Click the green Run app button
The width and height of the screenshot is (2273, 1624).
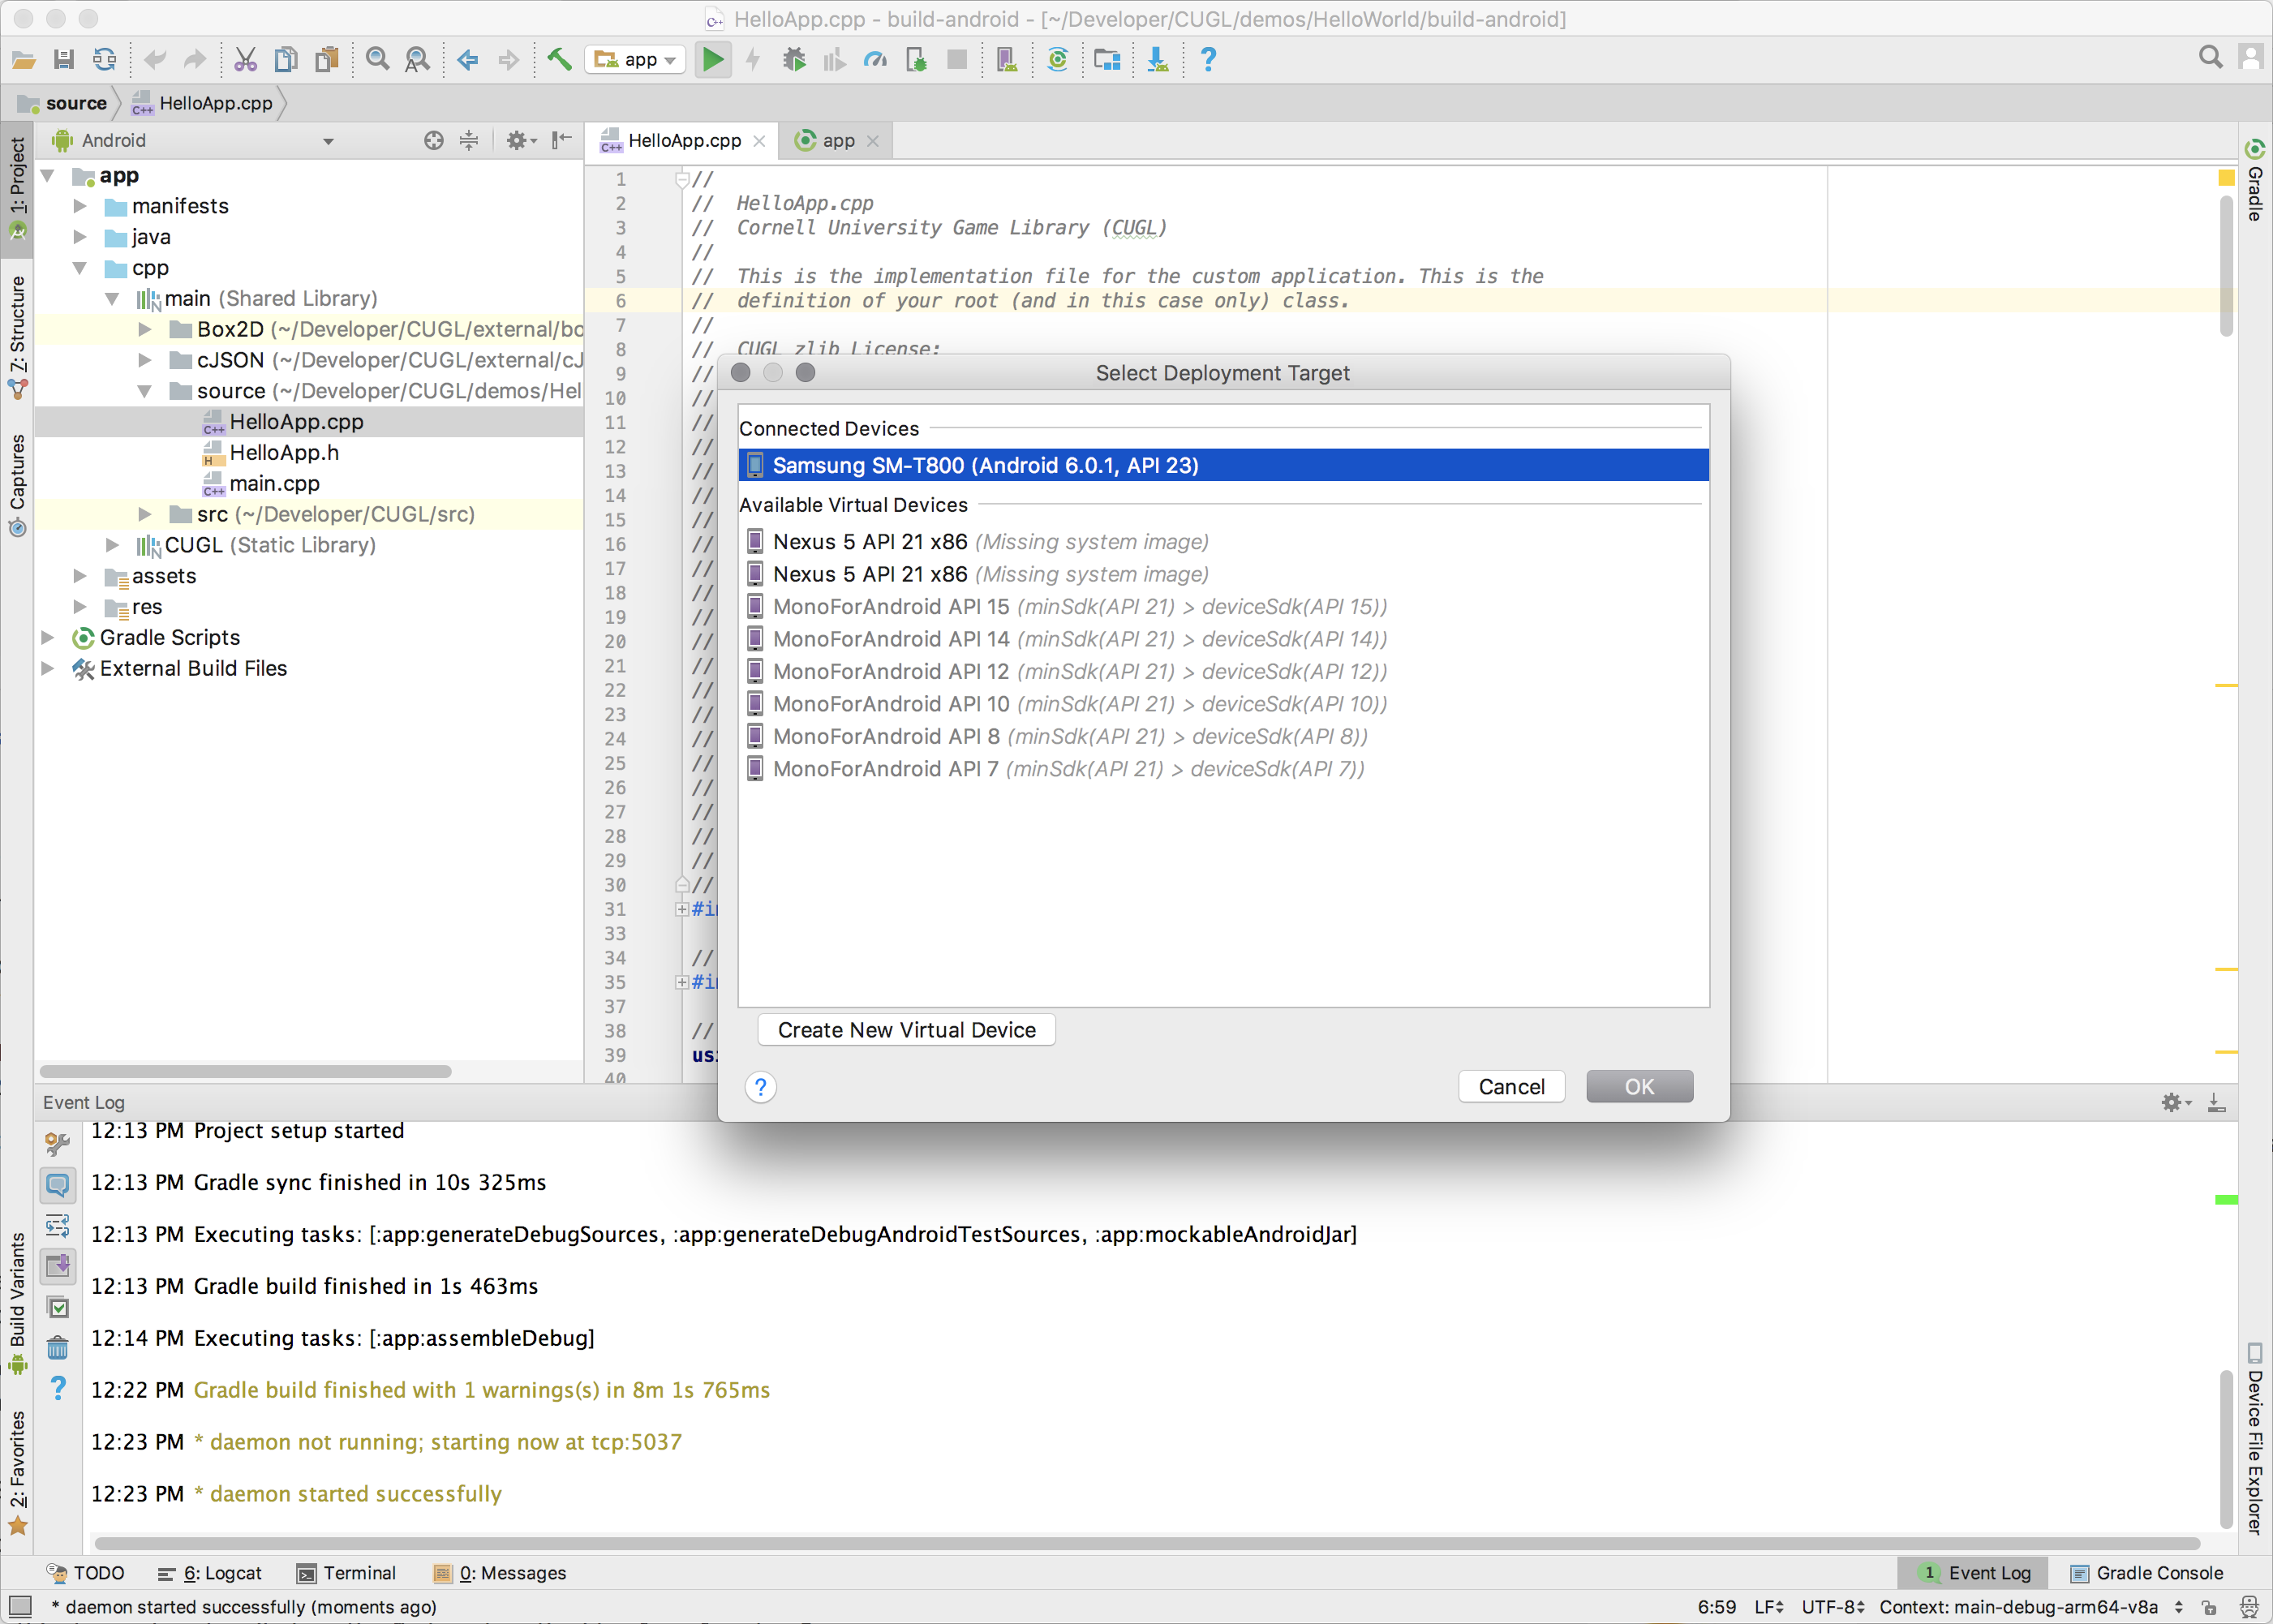(x=712, y=60)
